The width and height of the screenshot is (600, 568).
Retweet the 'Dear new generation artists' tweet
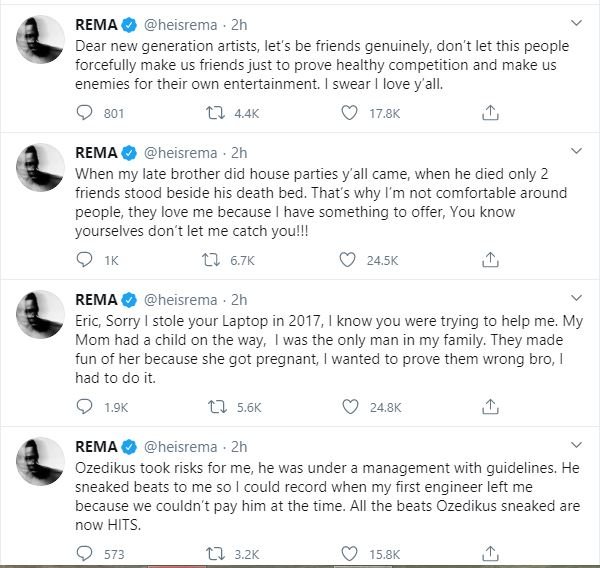pos(215,113)
